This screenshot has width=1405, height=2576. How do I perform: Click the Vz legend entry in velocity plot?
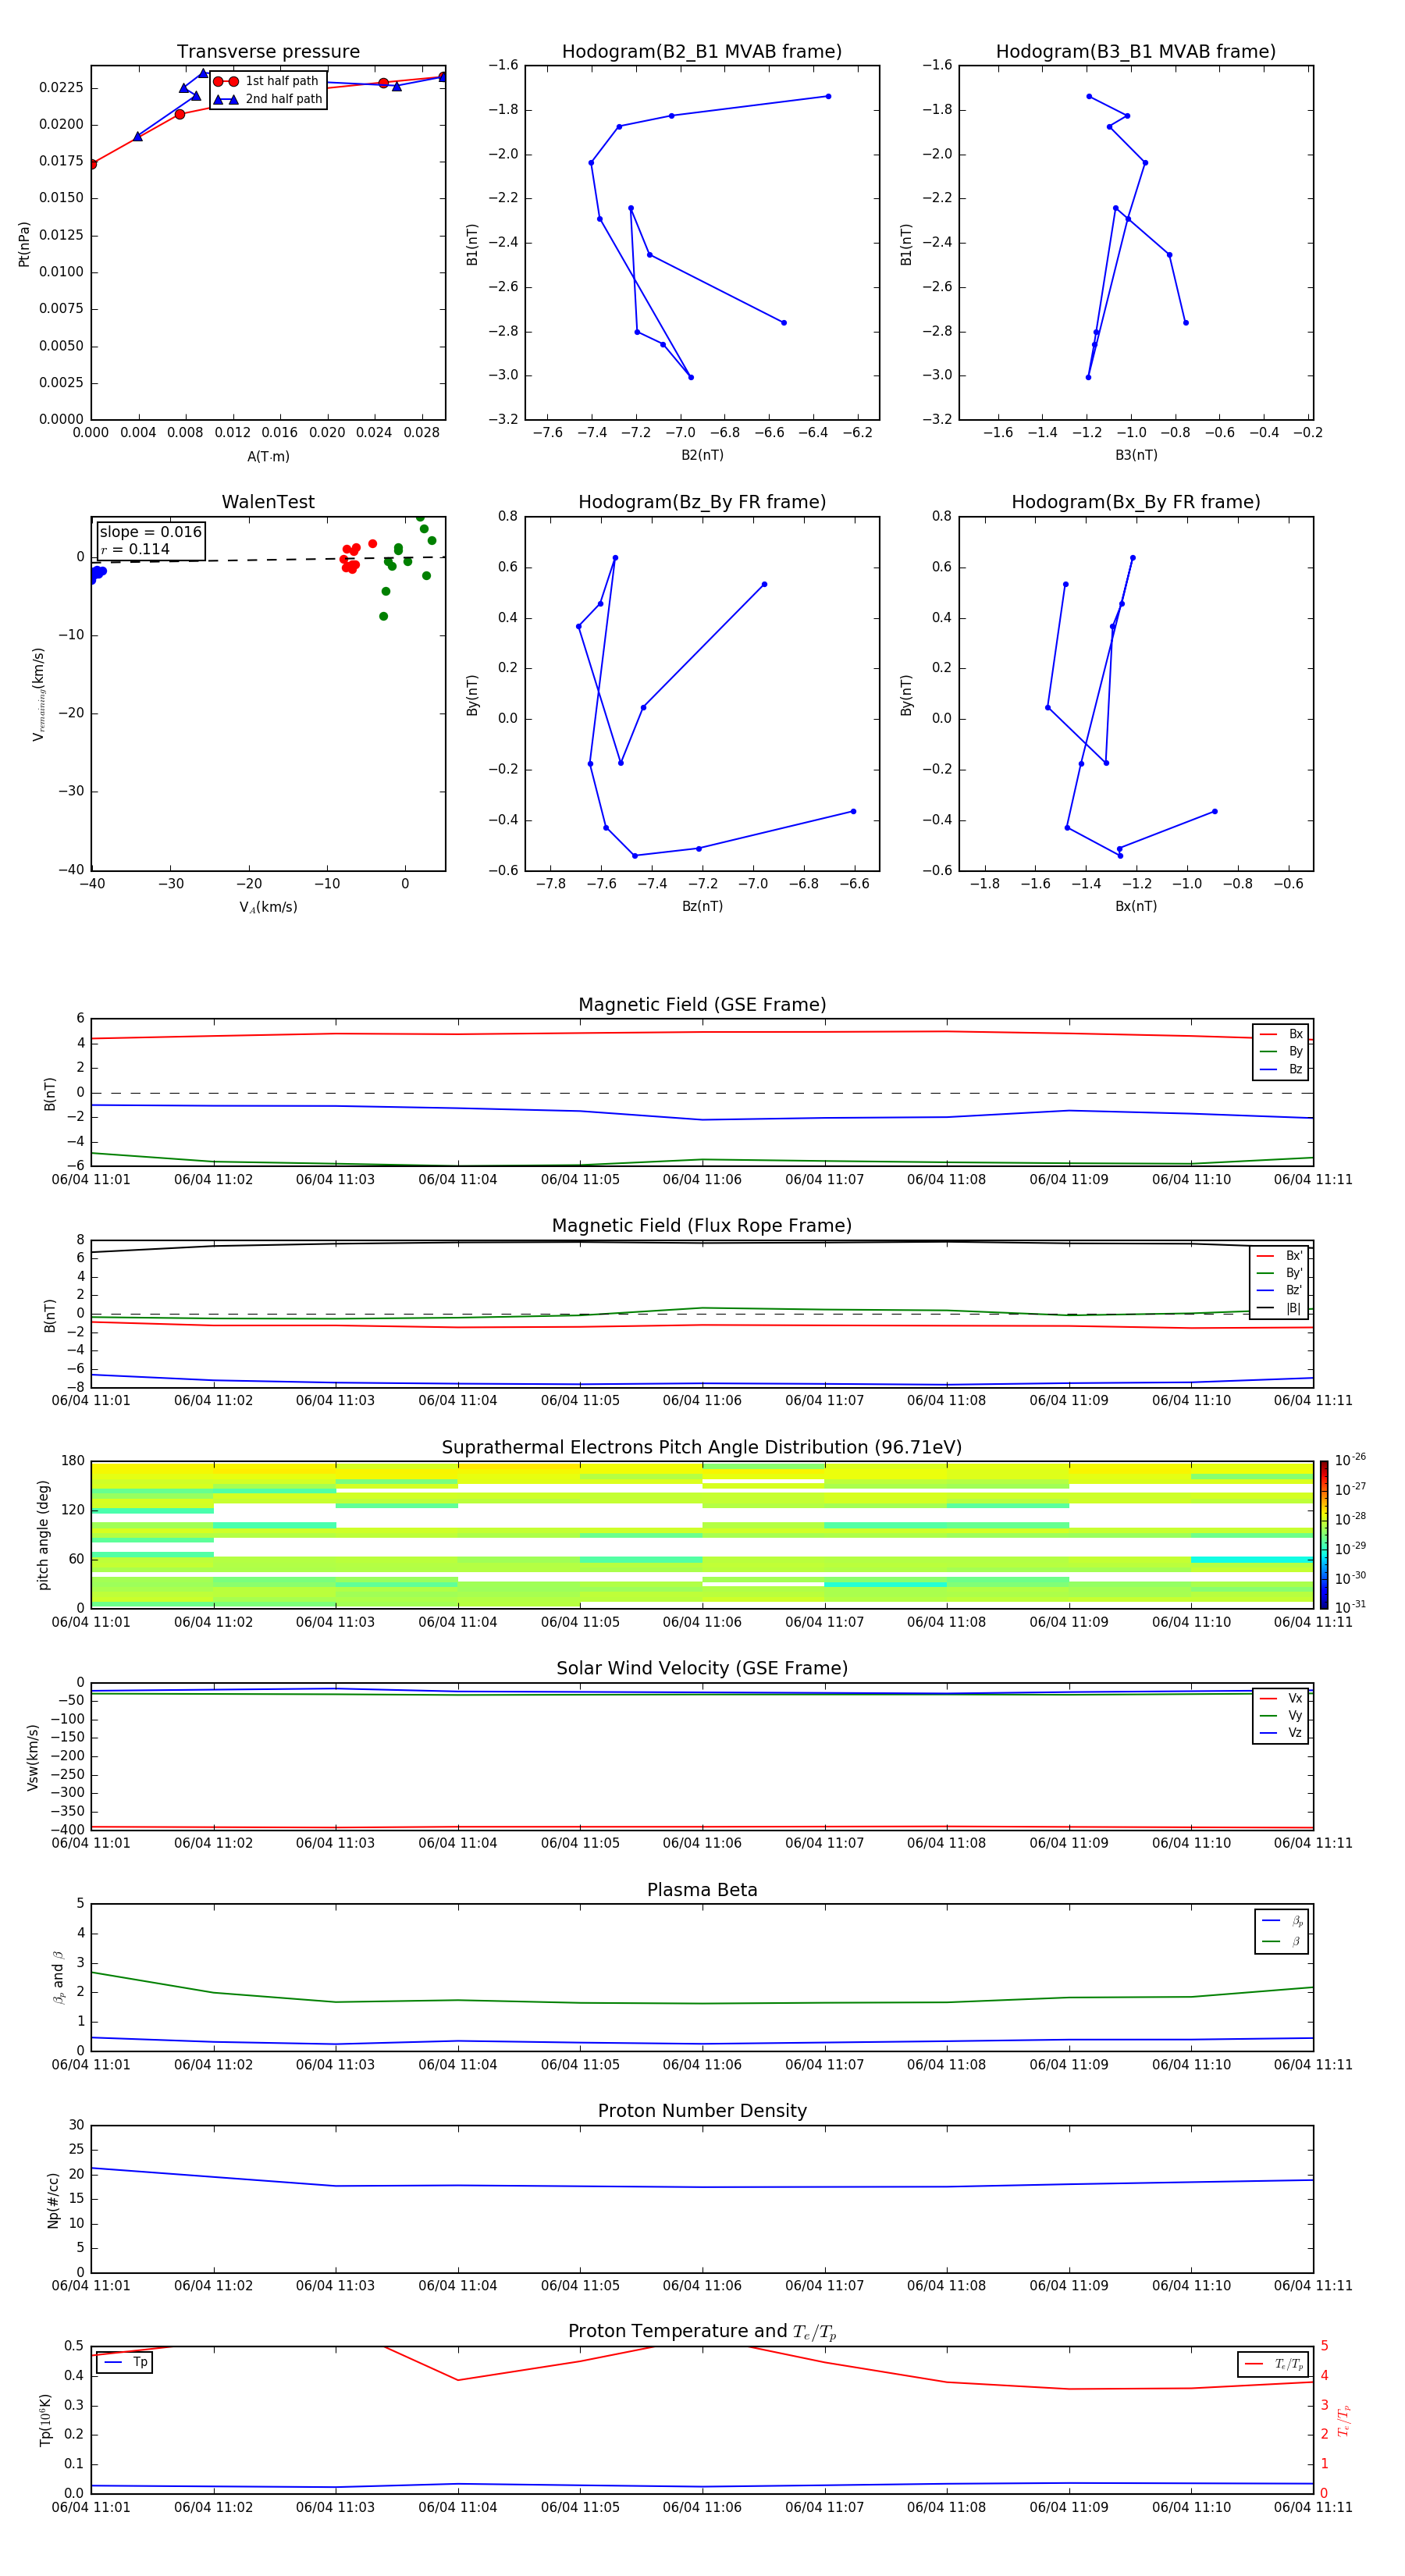(x=1280, y=1733)
